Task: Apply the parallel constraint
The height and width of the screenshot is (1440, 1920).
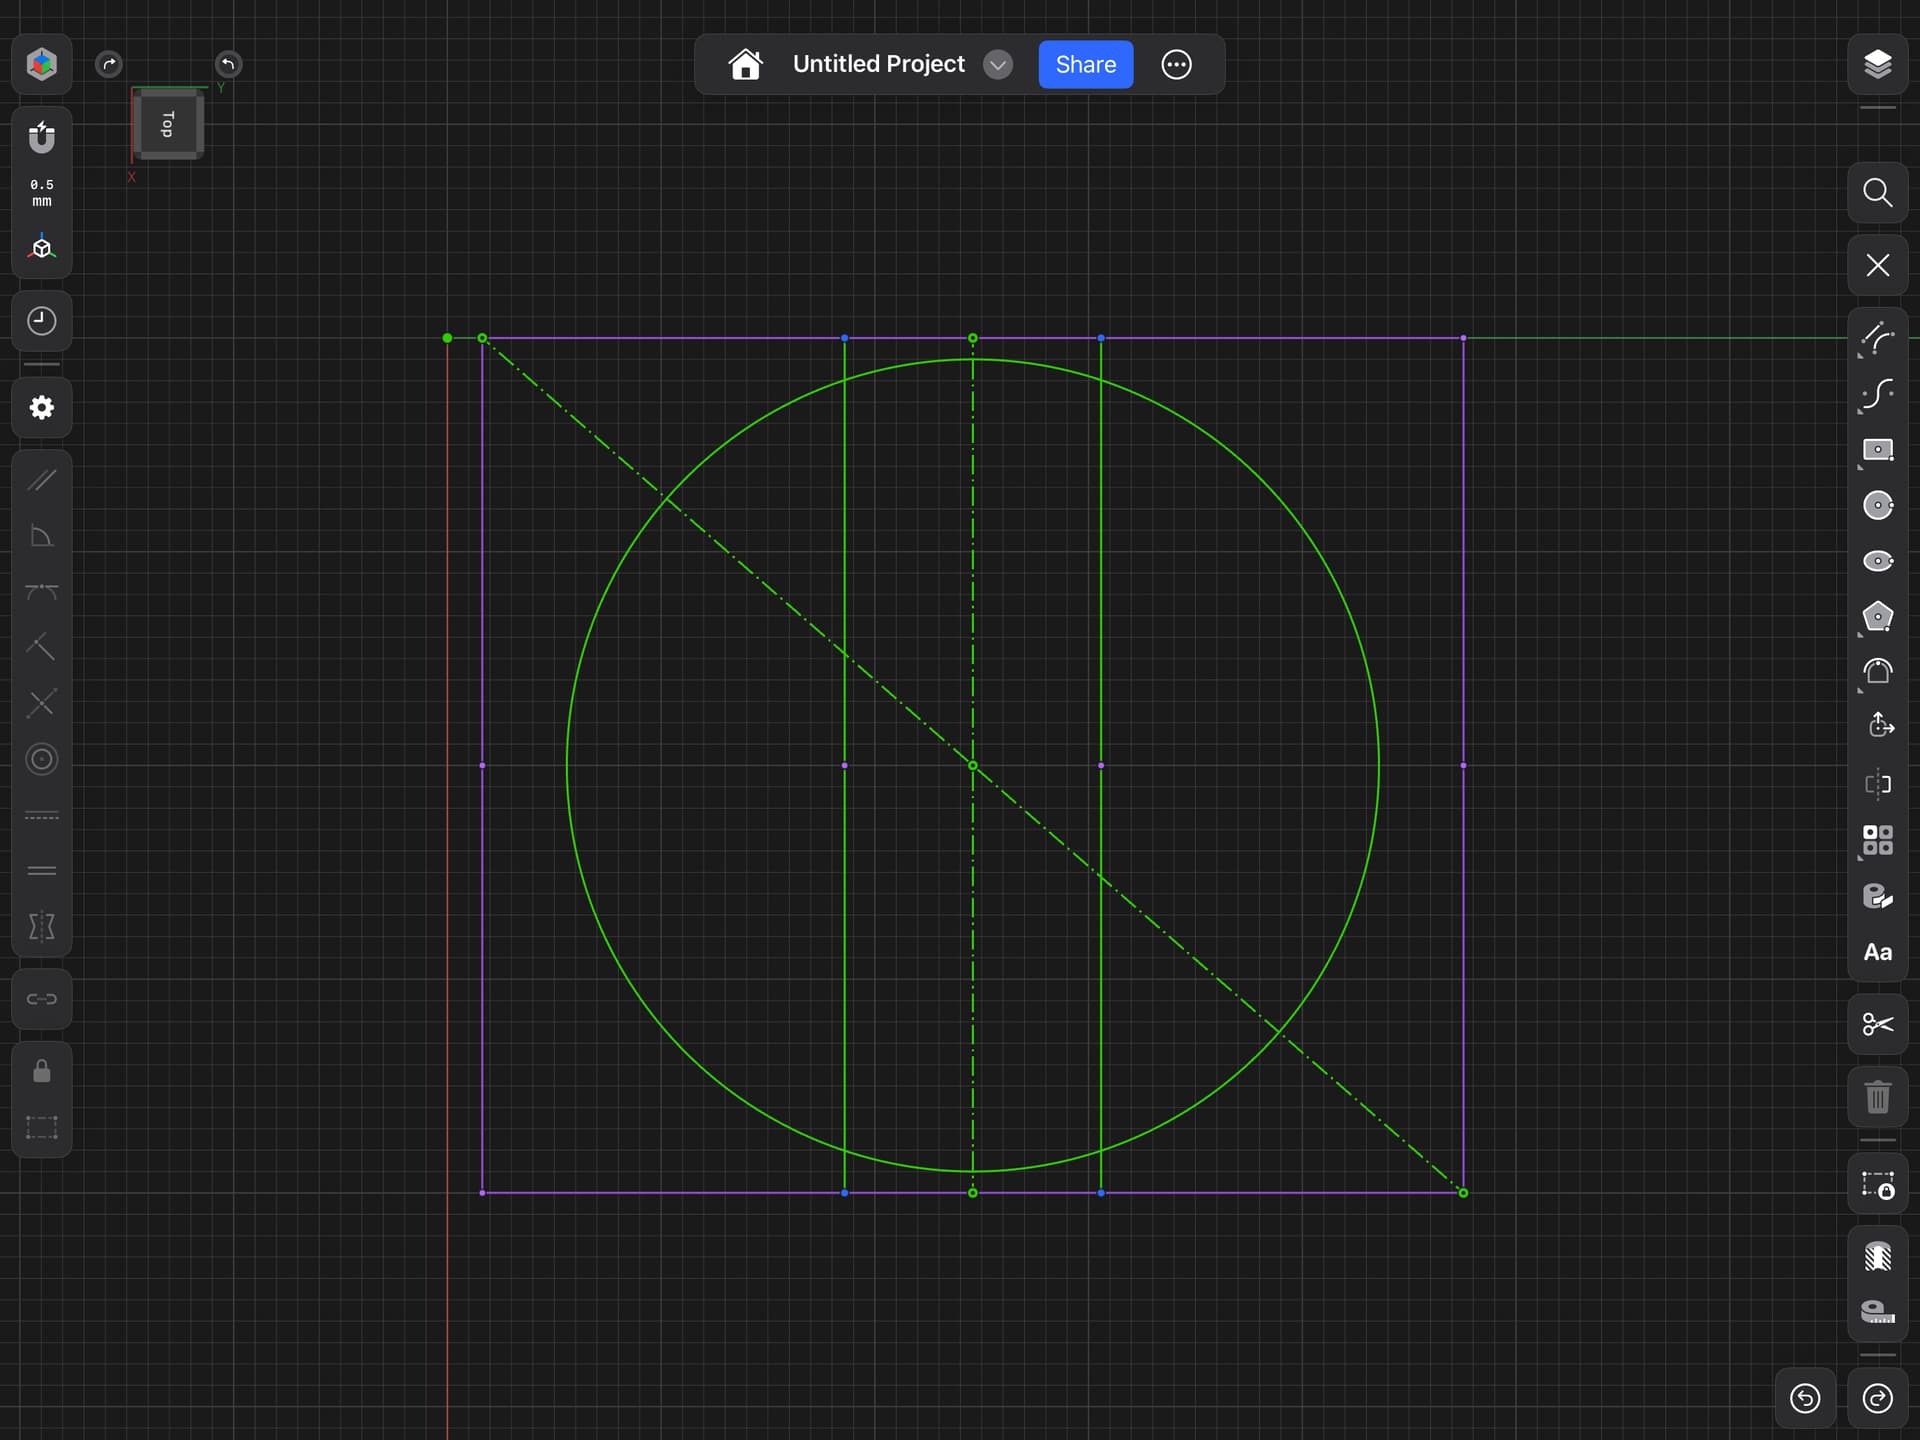Action: [x=41, y=480]
